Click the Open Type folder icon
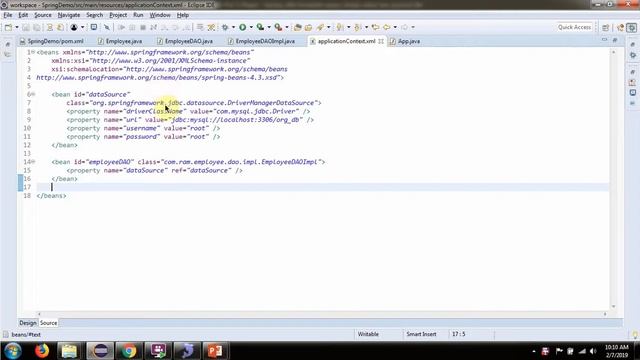This screenshot has width=640, height=360. pos(298,27)
